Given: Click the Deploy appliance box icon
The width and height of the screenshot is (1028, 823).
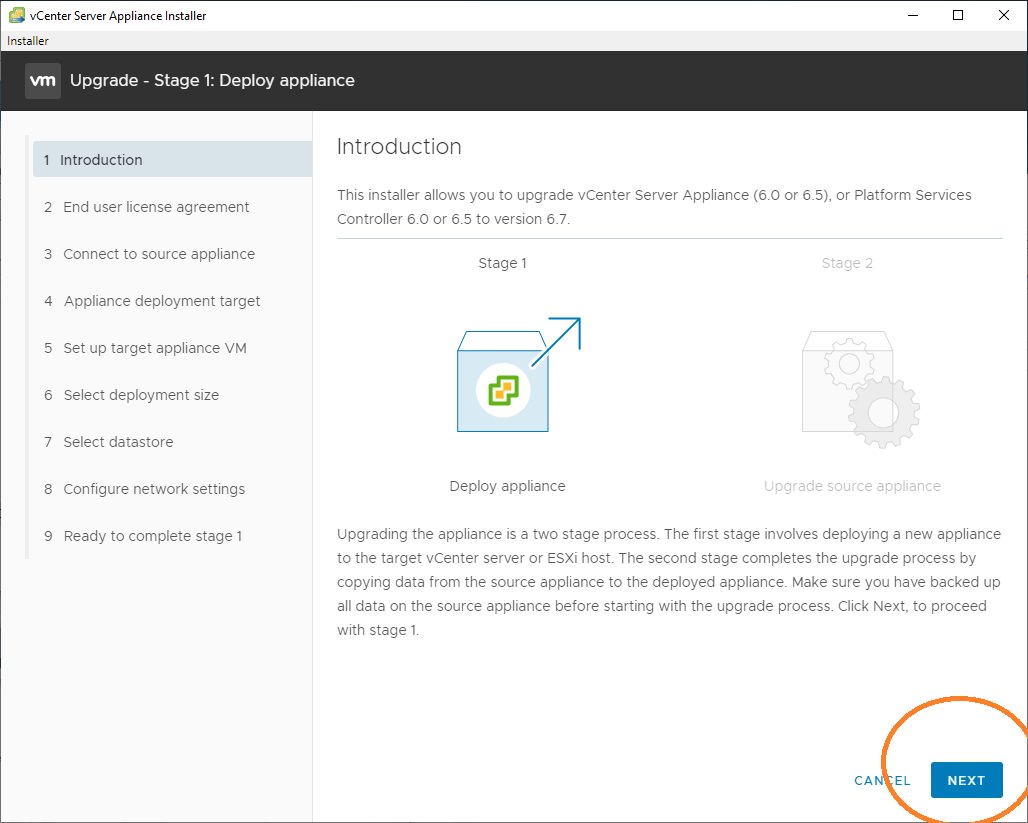Looking at the screenshot, I should pos(502,382).
